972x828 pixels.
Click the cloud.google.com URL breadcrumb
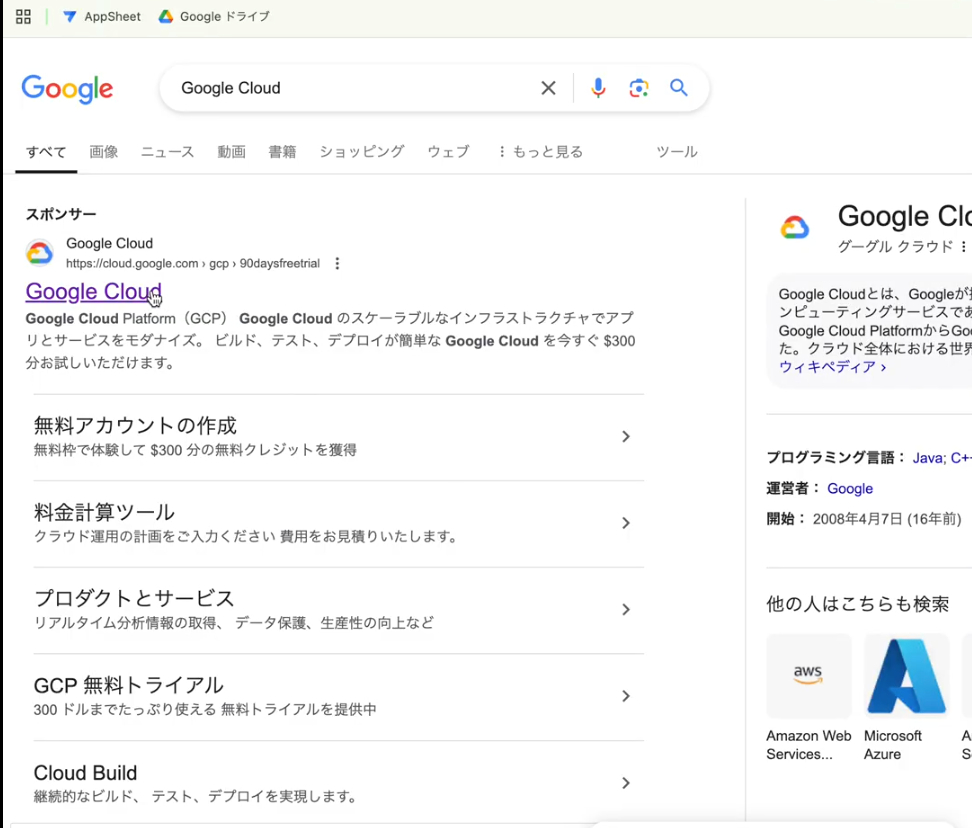click(193, 263)
